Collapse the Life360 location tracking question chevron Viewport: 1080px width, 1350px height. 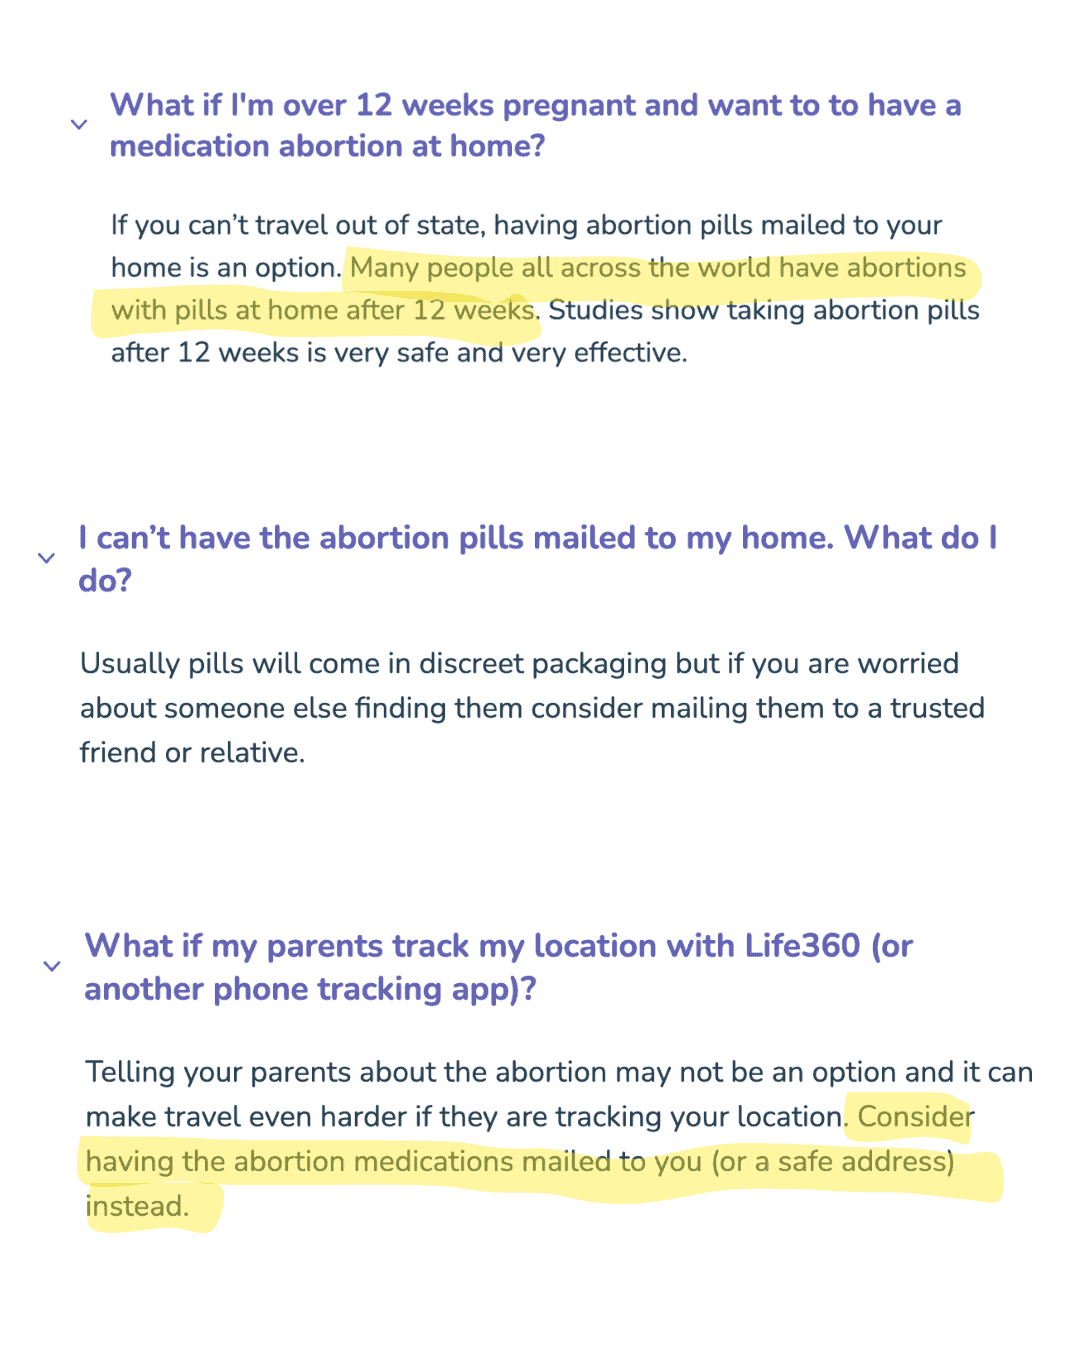[52, 966]
